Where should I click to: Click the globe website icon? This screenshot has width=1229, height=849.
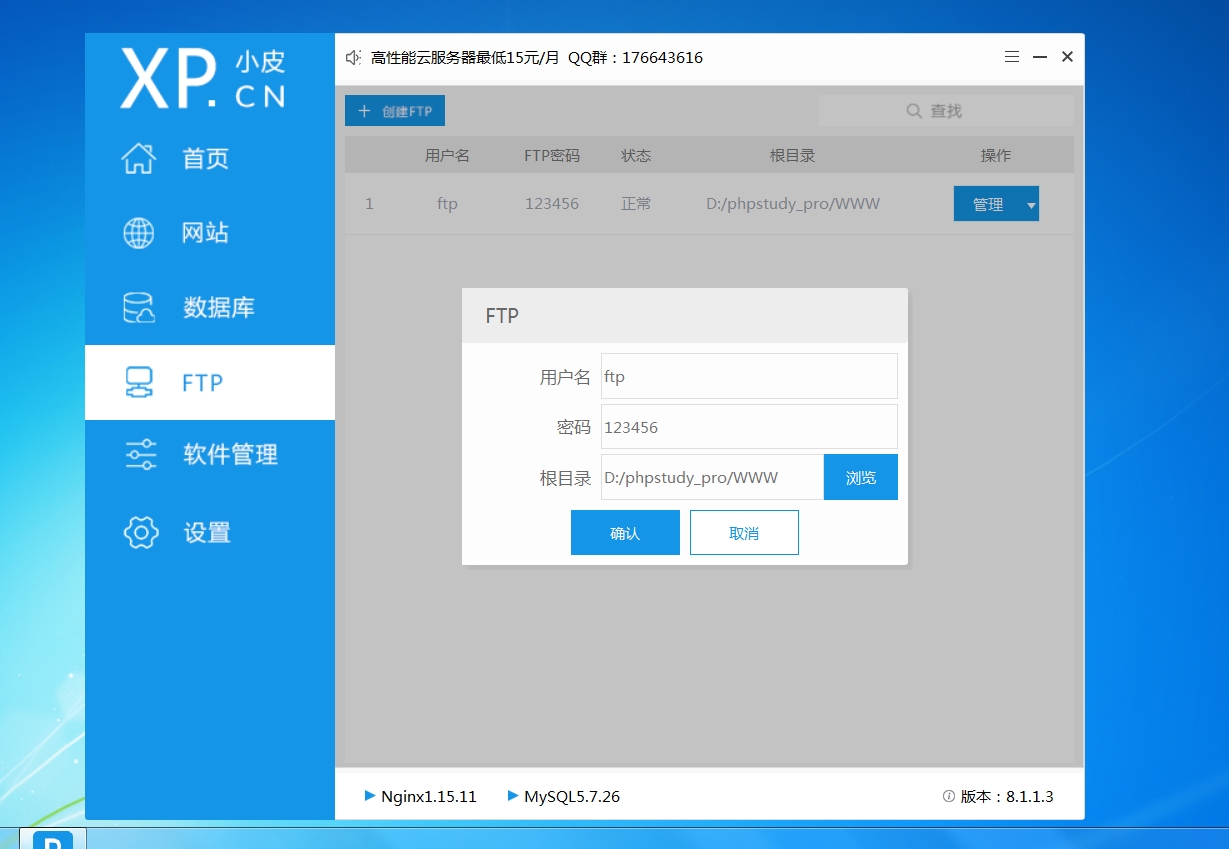click(139, 233)
